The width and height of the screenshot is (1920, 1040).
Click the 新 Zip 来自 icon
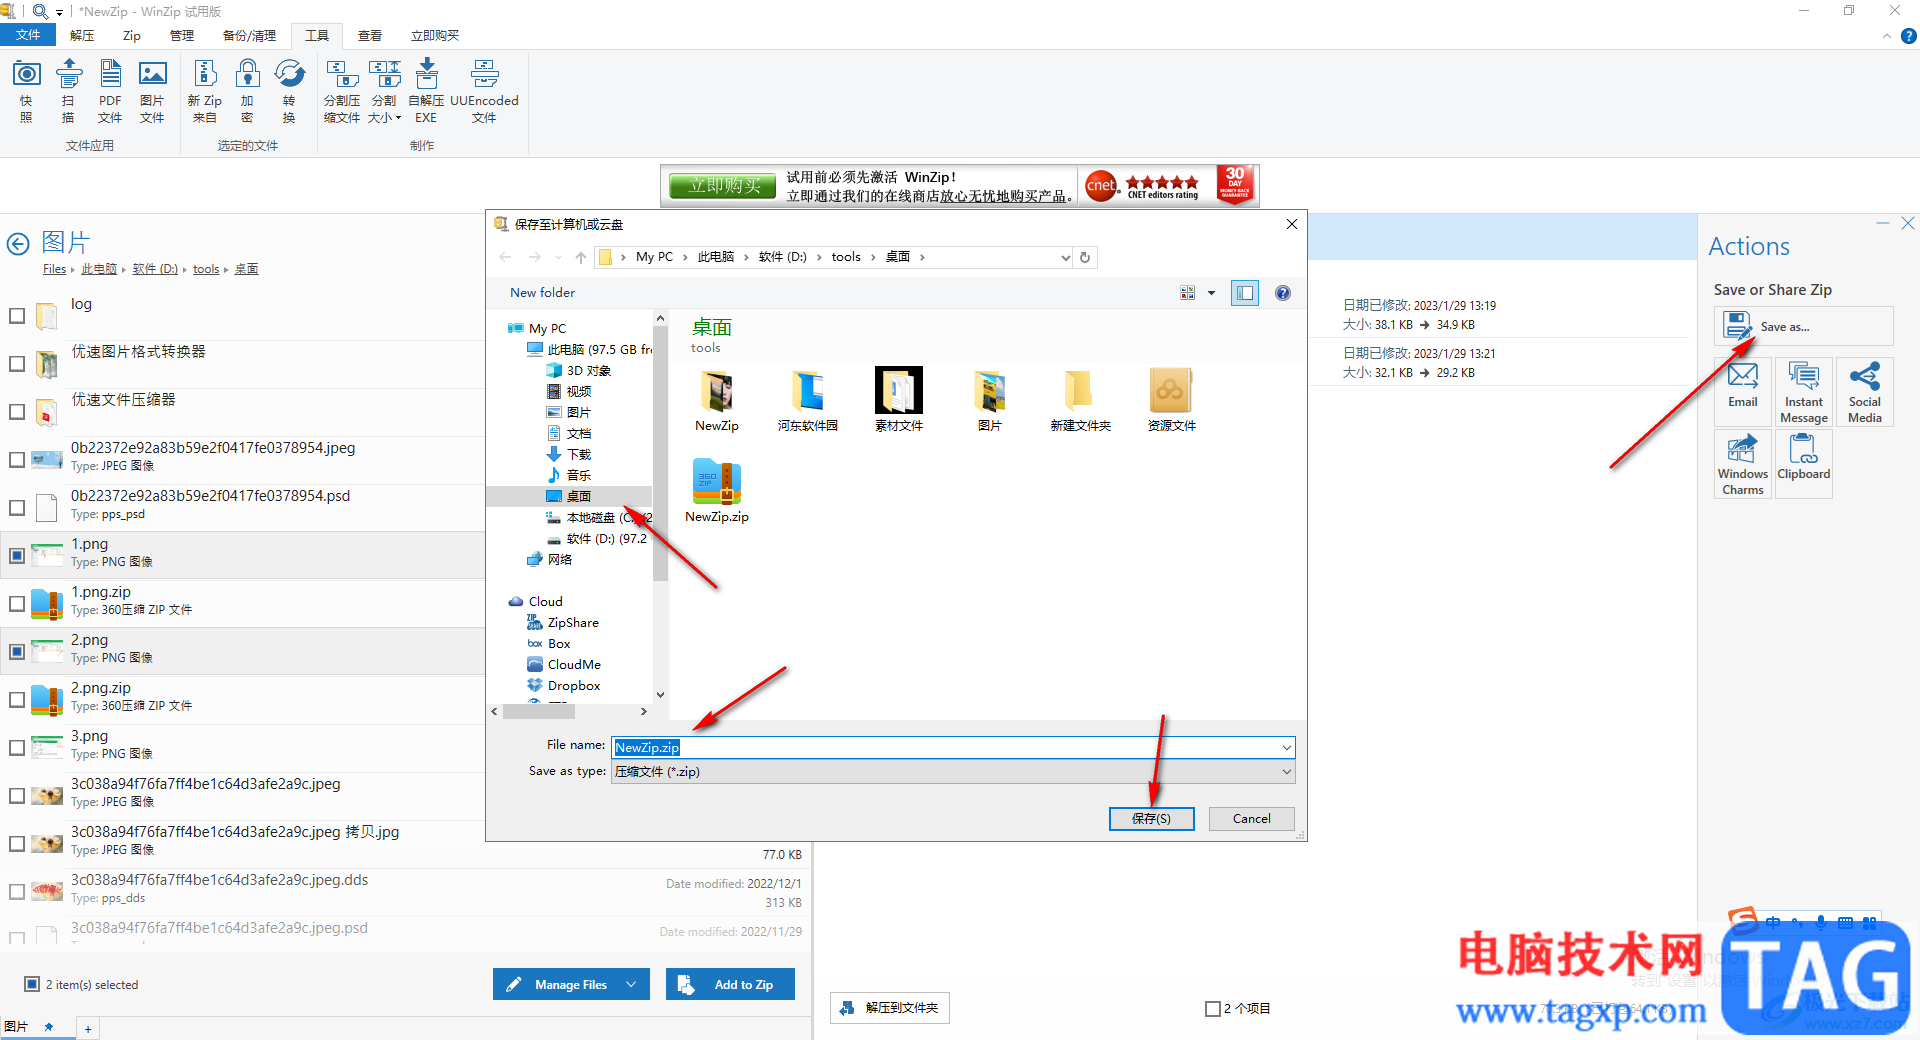tap(205, 90)
